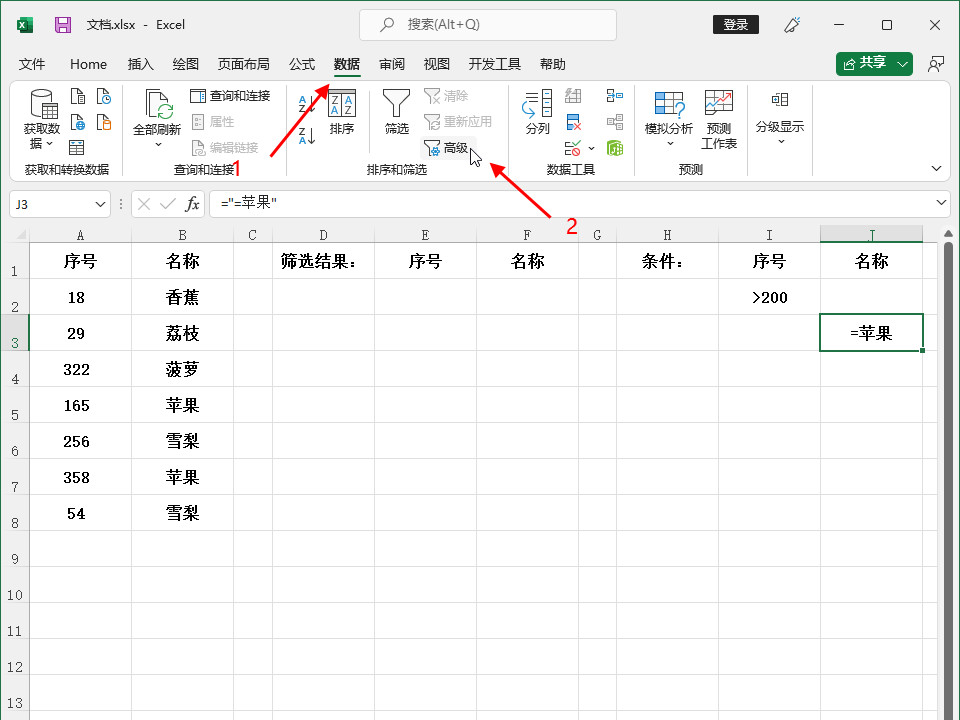Click the Enter (checkmark) formula button
Screen dimensions: 960x720
167,204
